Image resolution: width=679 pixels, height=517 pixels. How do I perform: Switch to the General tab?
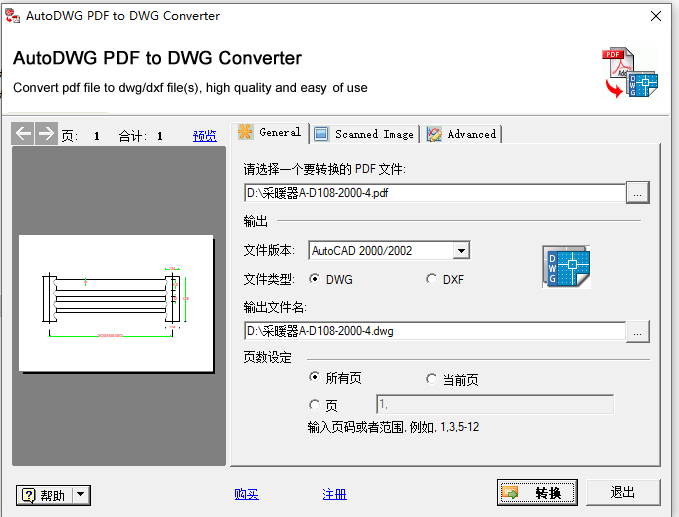271,132
